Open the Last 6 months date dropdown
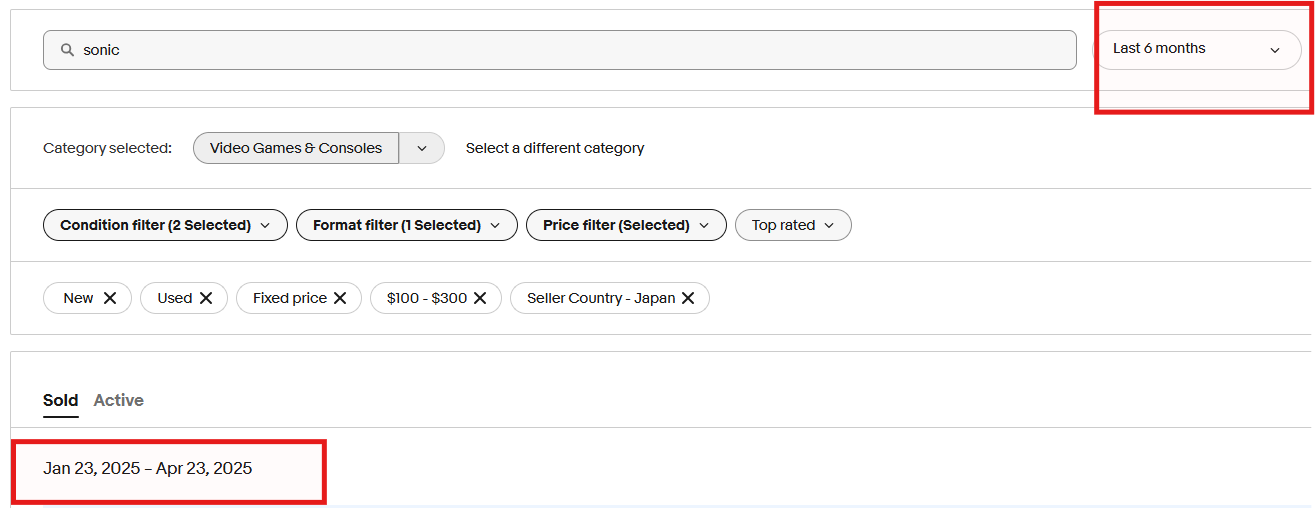The width and height of the screenshot is (1315, 508). [1196, 49]
